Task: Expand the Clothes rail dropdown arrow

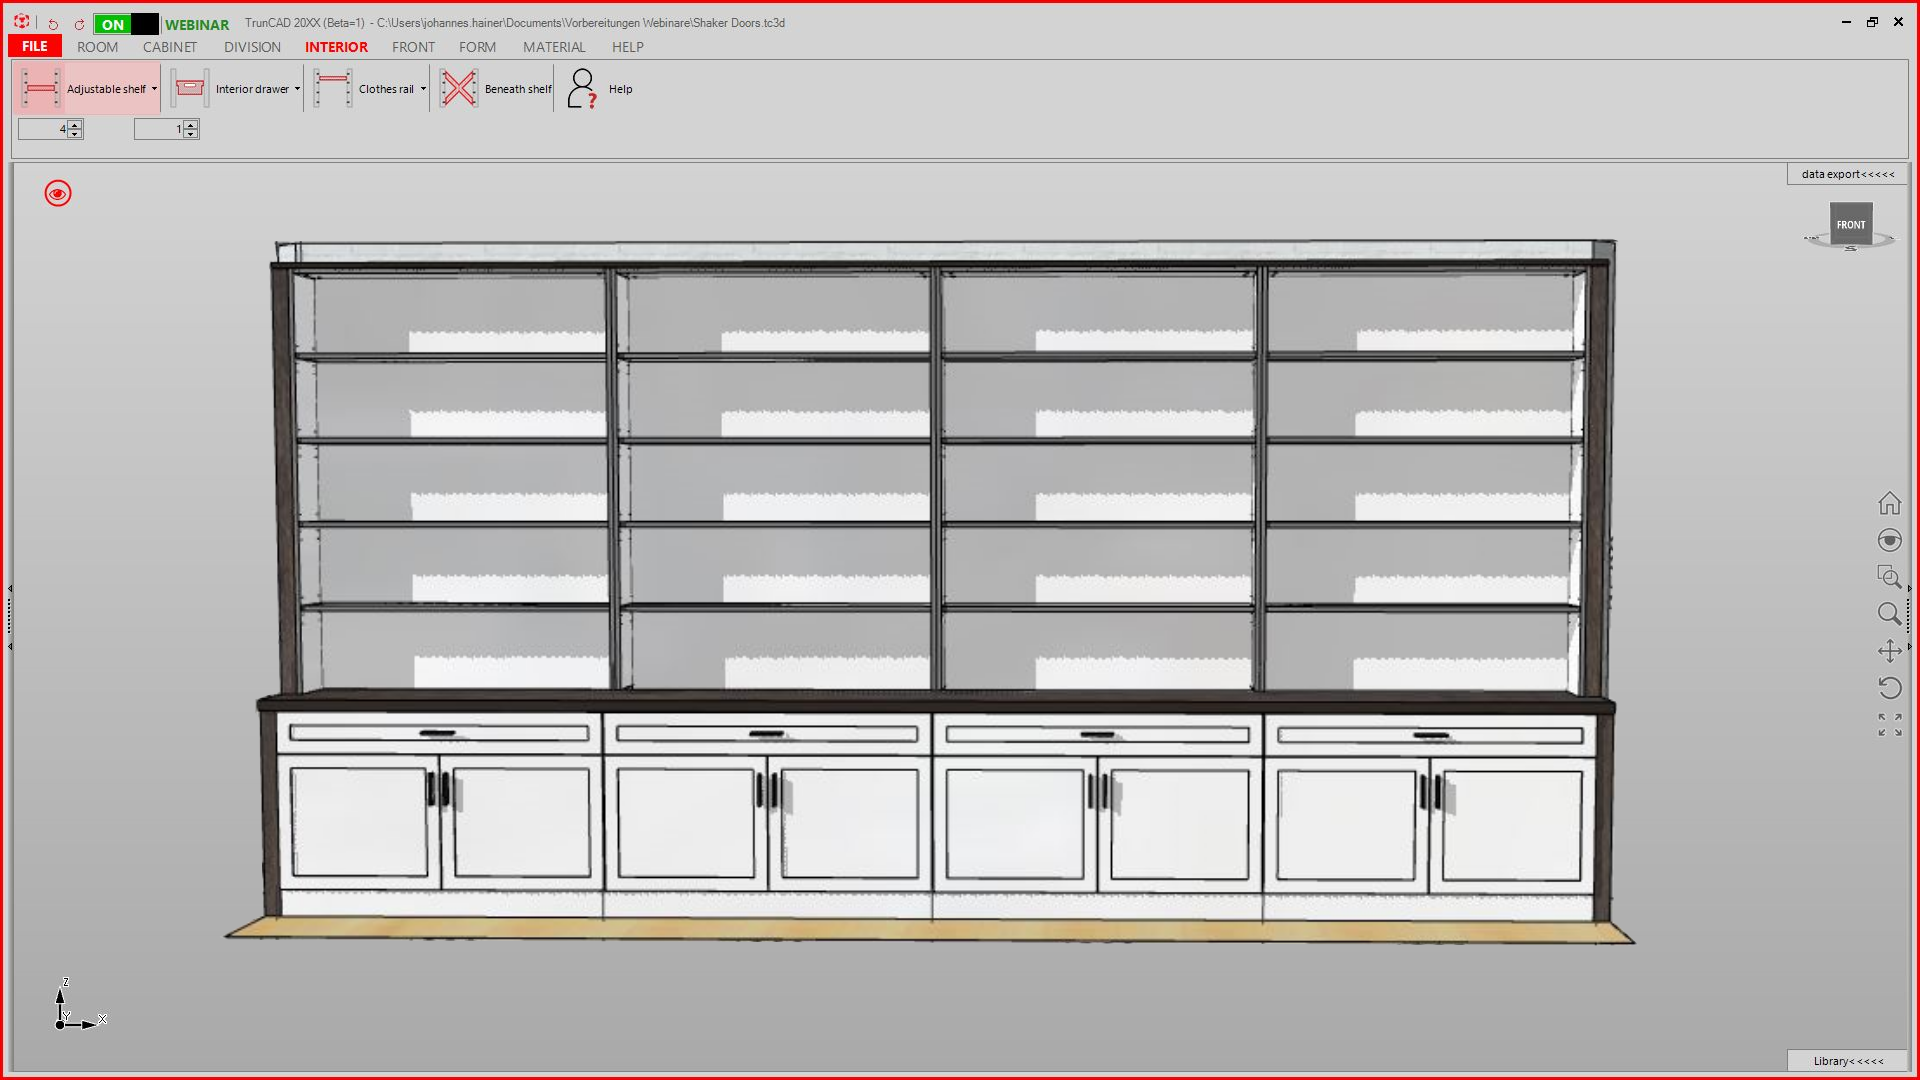Action: [x=423, y=89]
